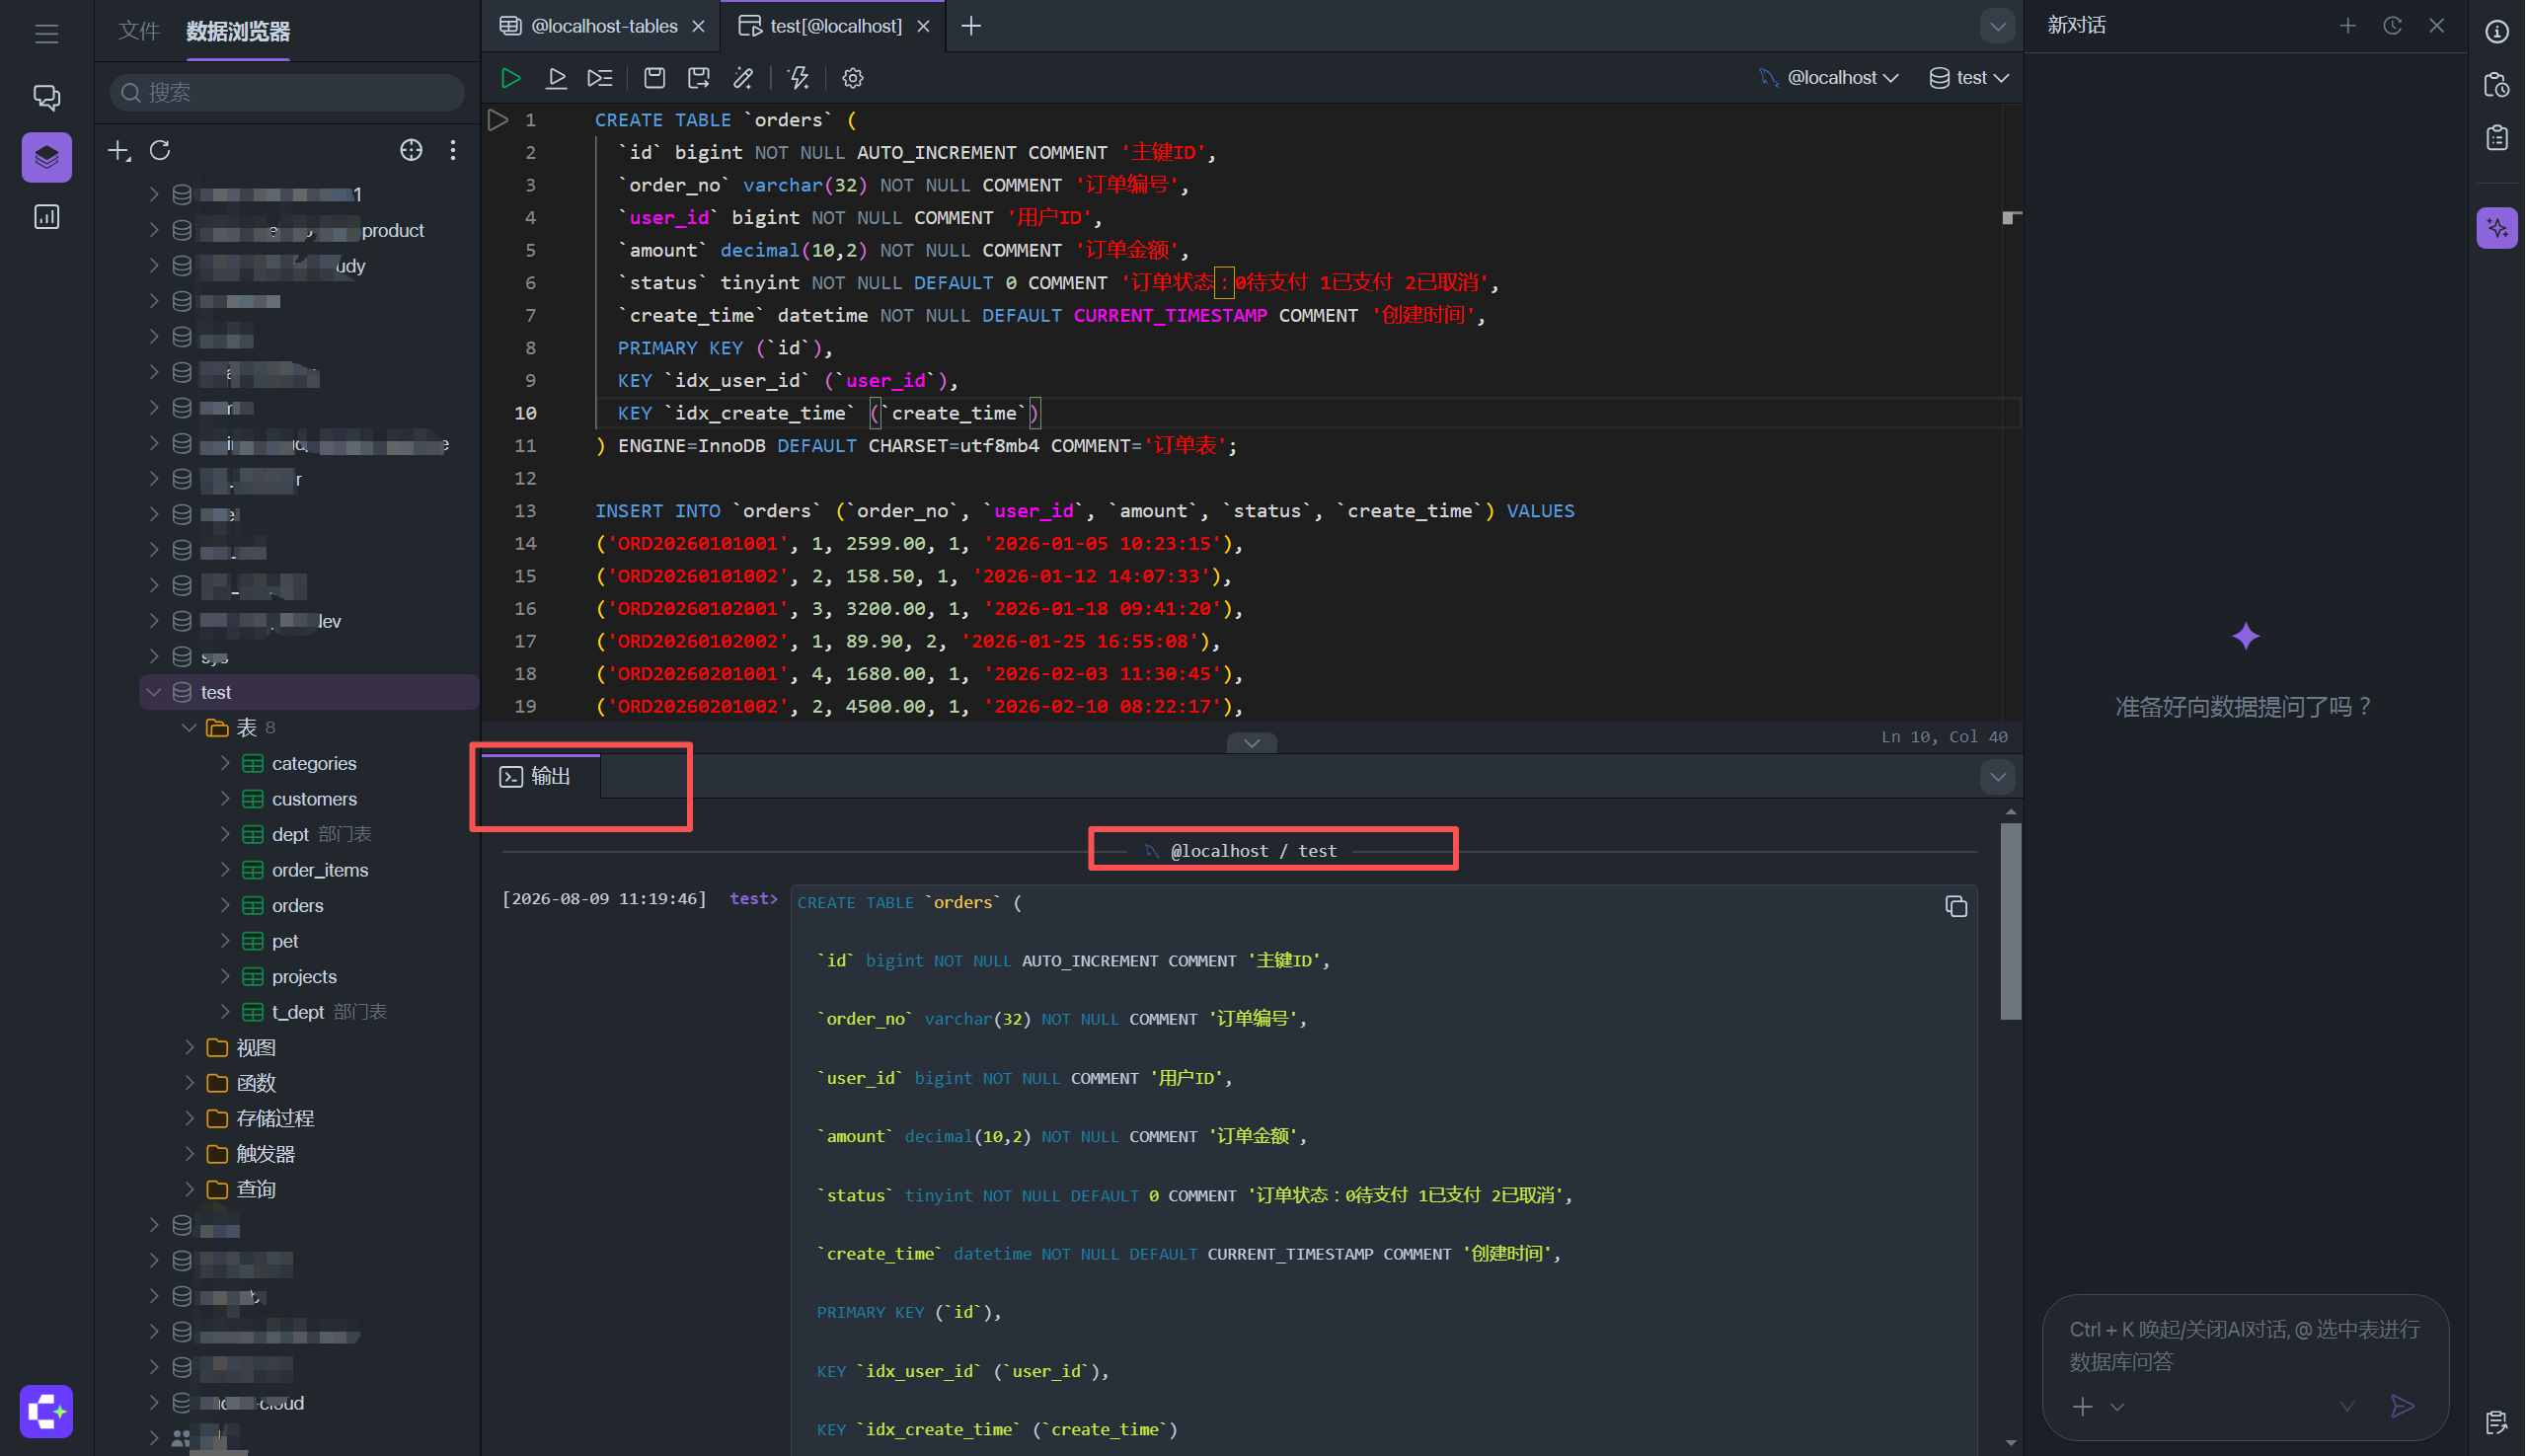Select the order_items table
2526x1456 pixels.
[x=320, y=870]
